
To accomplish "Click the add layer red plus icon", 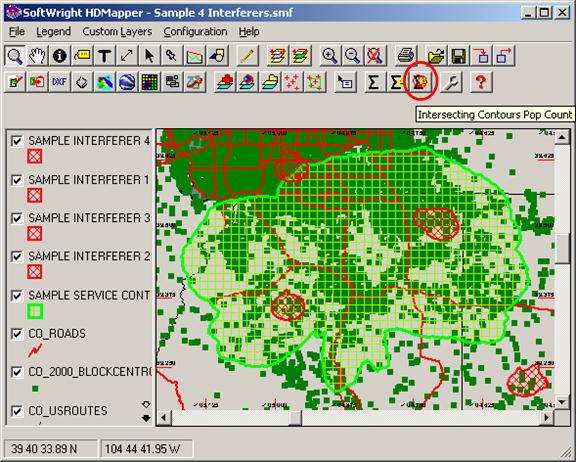I will point(225,82).
